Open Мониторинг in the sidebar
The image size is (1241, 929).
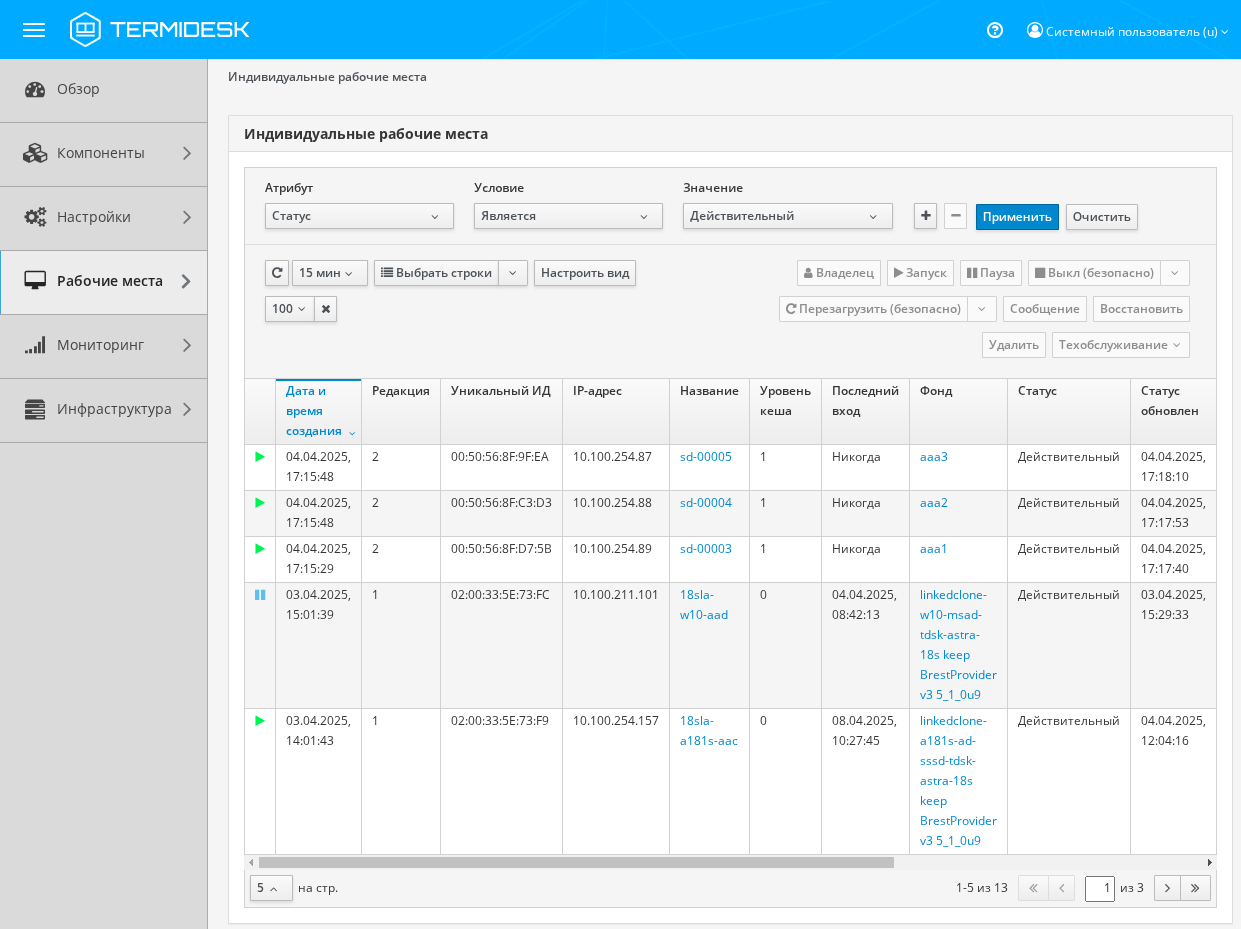(104, 345)
